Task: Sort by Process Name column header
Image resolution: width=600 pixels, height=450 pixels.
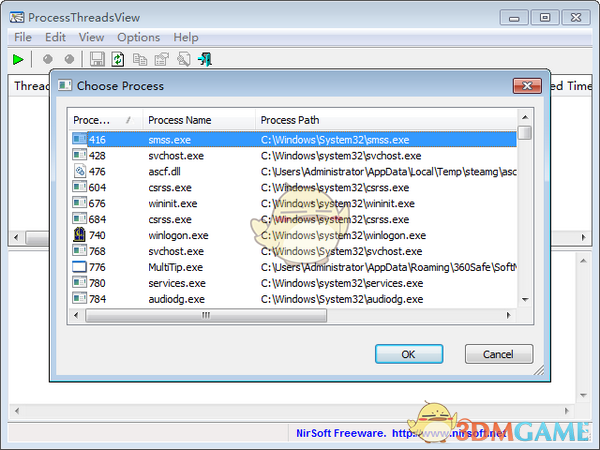Action: pyautogui.click(x=199, y=120)
